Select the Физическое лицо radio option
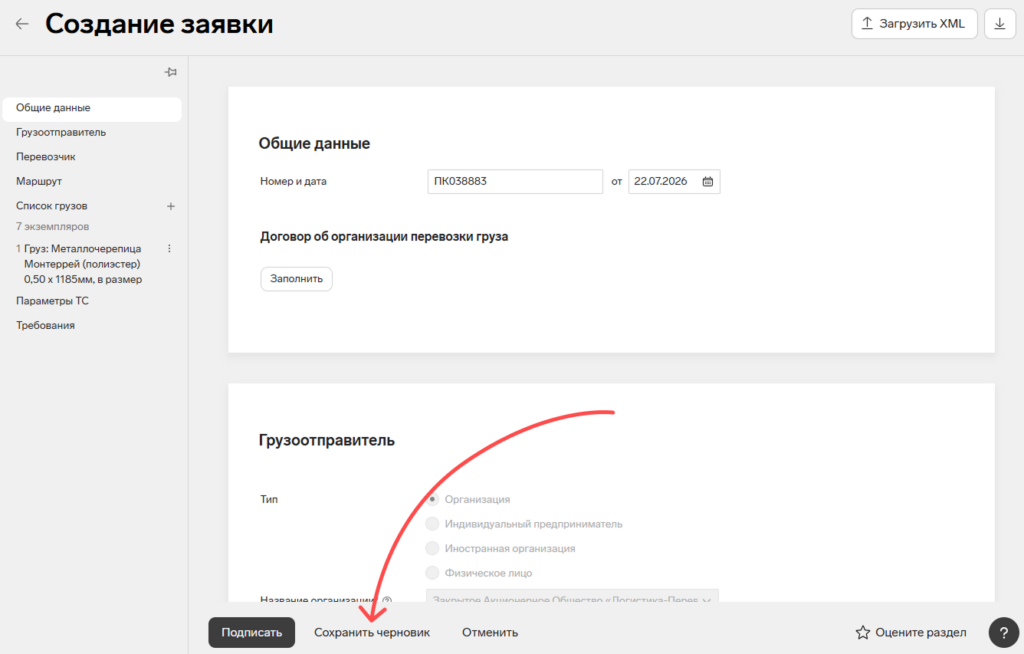This screenshot has height=654, width=1024. point(432,573)
